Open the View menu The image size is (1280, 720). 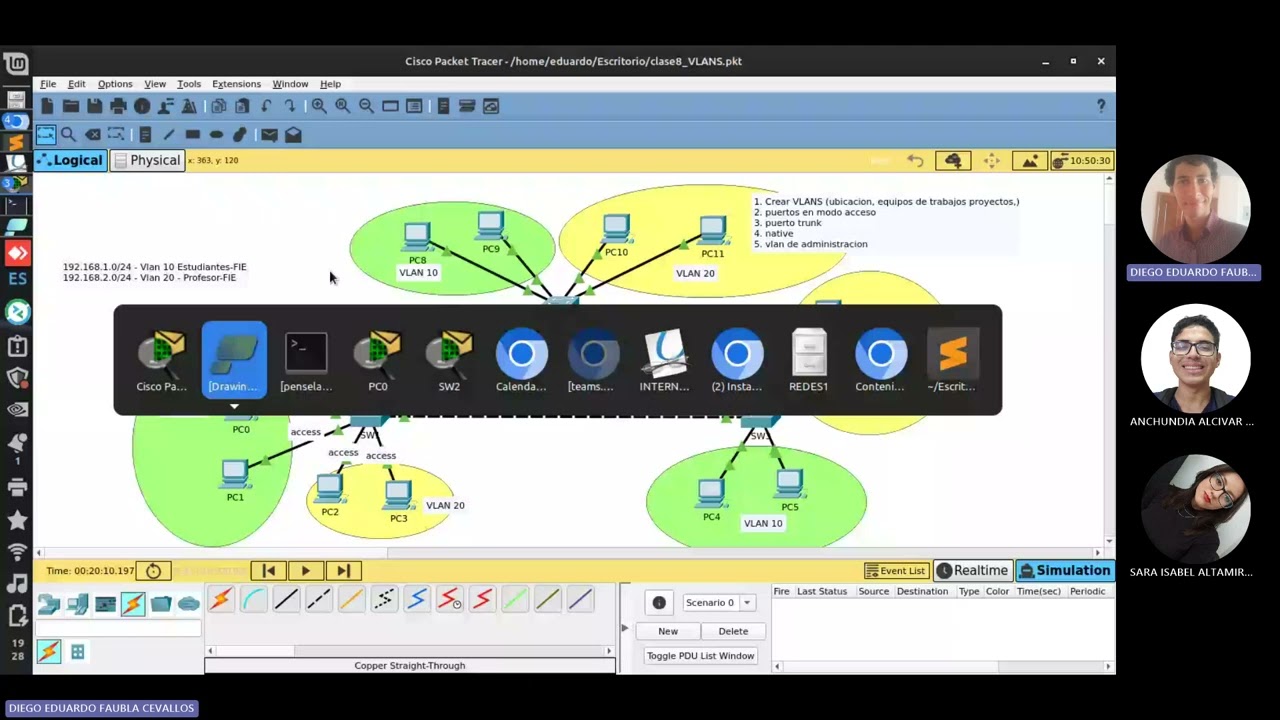point(155,84)
